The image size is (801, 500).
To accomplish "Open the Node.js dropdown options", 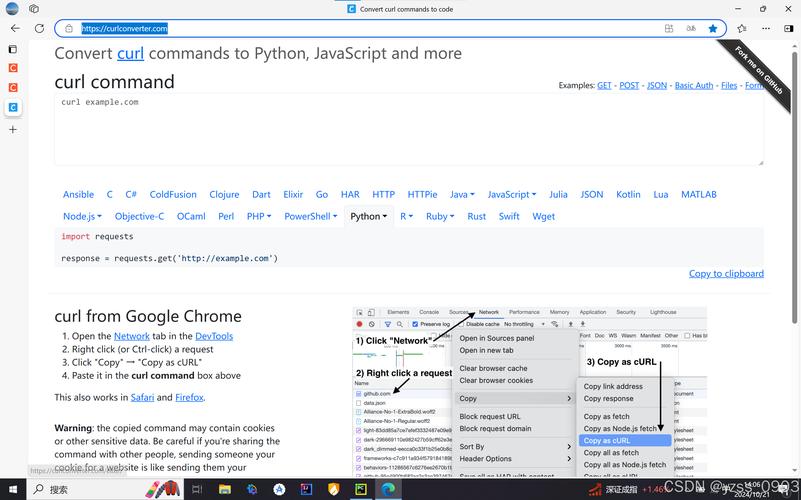I will point(82,217).
